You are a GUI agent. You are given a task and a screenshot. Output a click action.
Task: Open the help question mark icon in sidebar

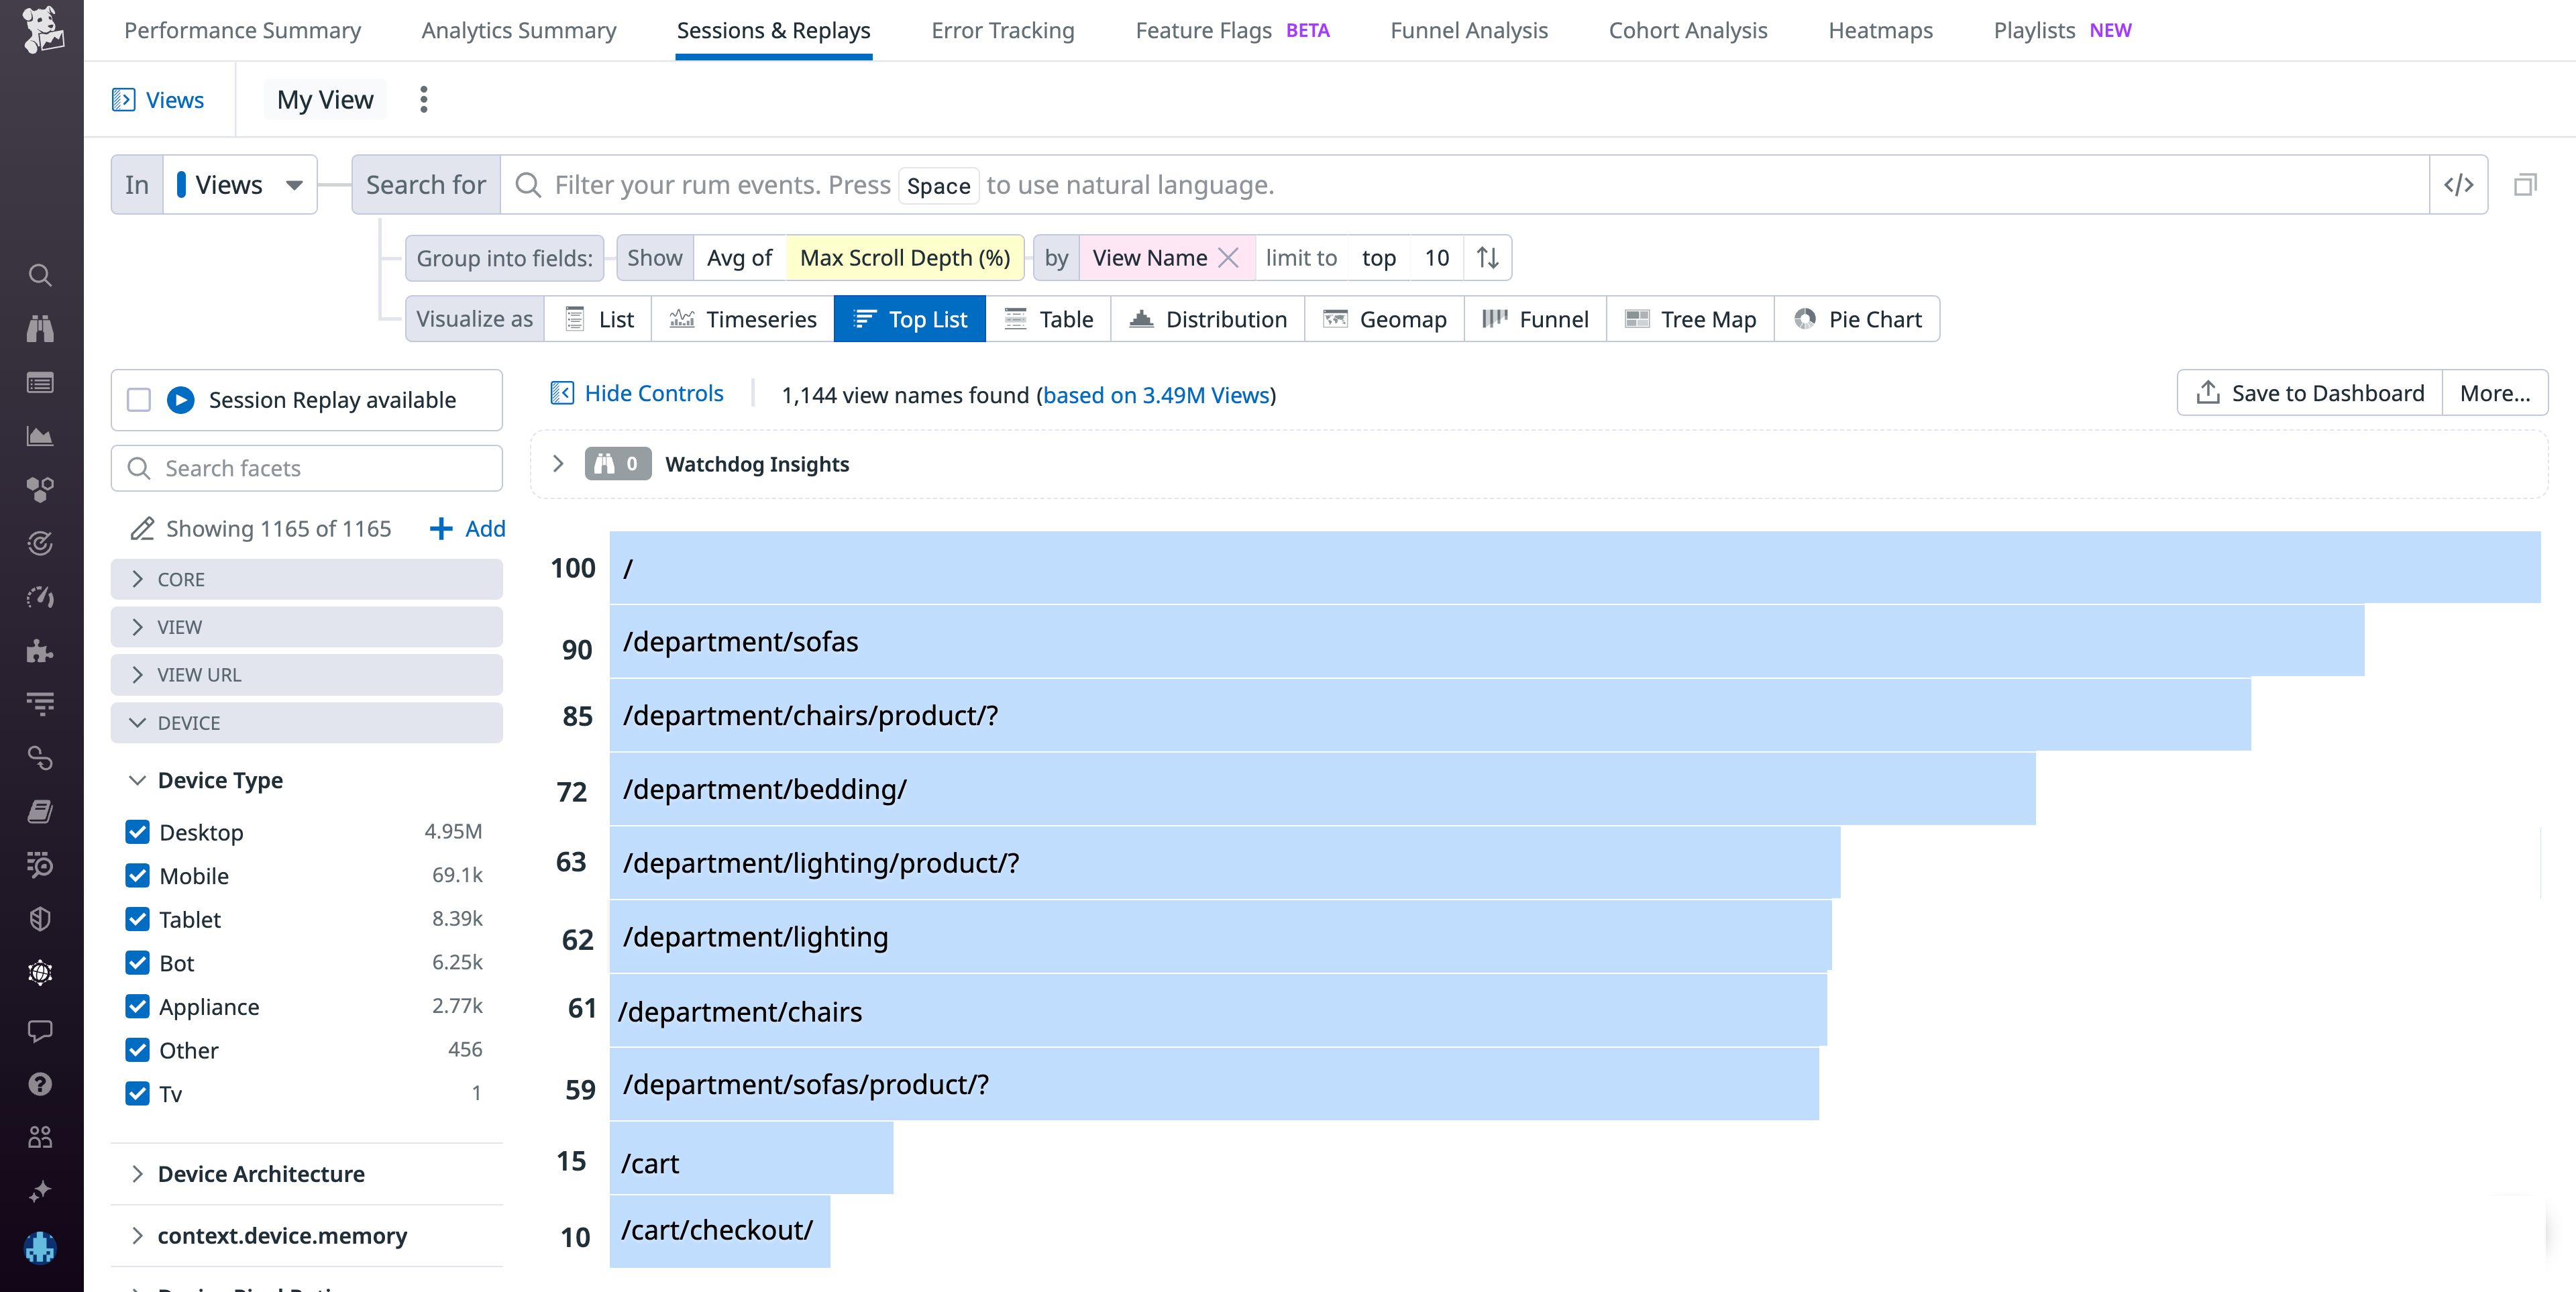pos(40,1084)
